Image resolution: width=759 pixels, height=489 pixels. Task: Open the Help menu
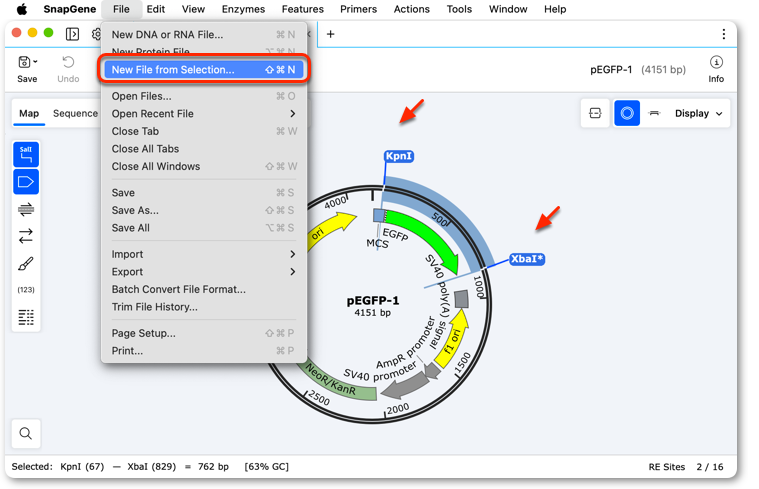click(555, 9)
